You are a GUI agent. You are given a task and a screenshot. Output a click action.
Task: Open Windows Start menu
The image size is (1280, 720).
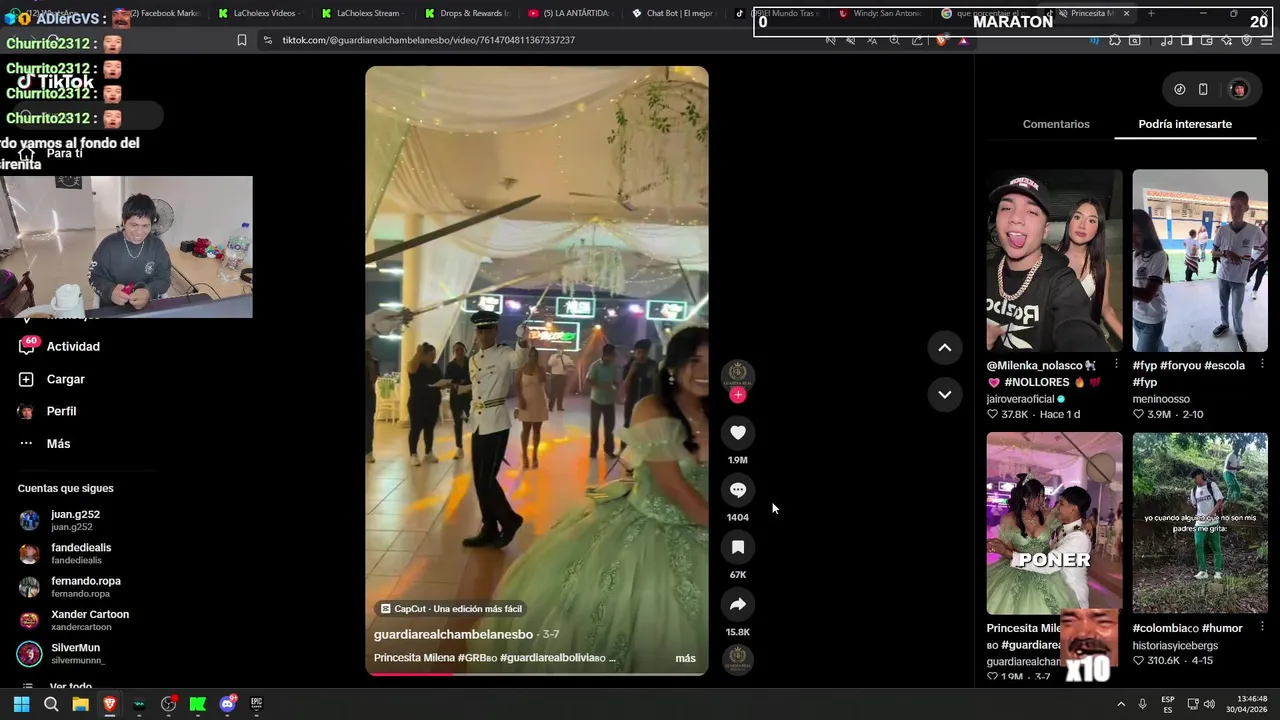coord(21,704)
